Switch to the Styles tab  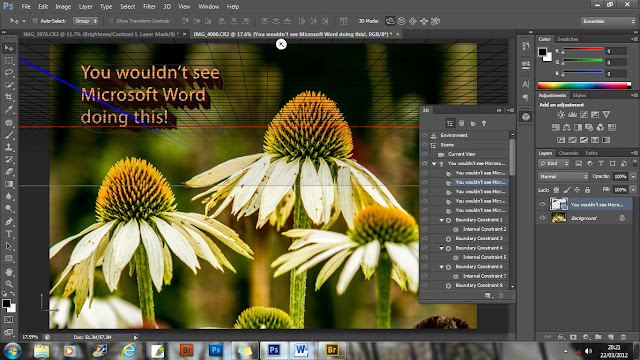pos(579,96)
